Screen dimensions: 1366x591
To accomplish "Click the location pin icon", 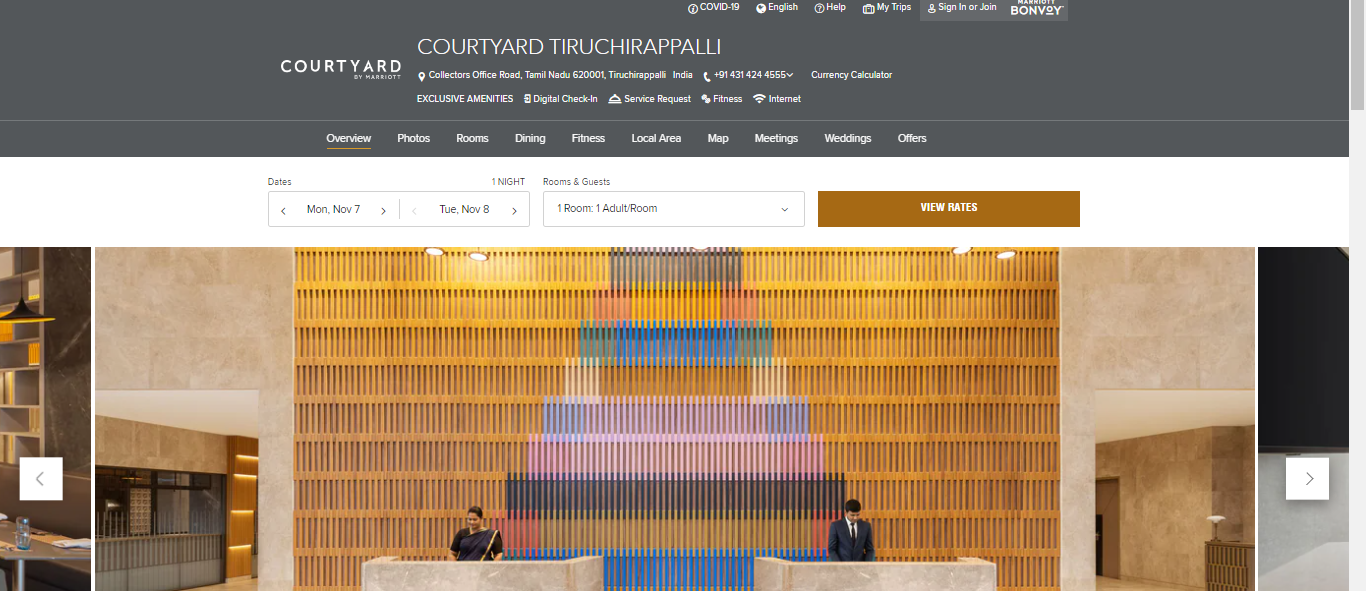I will [422, 76].
